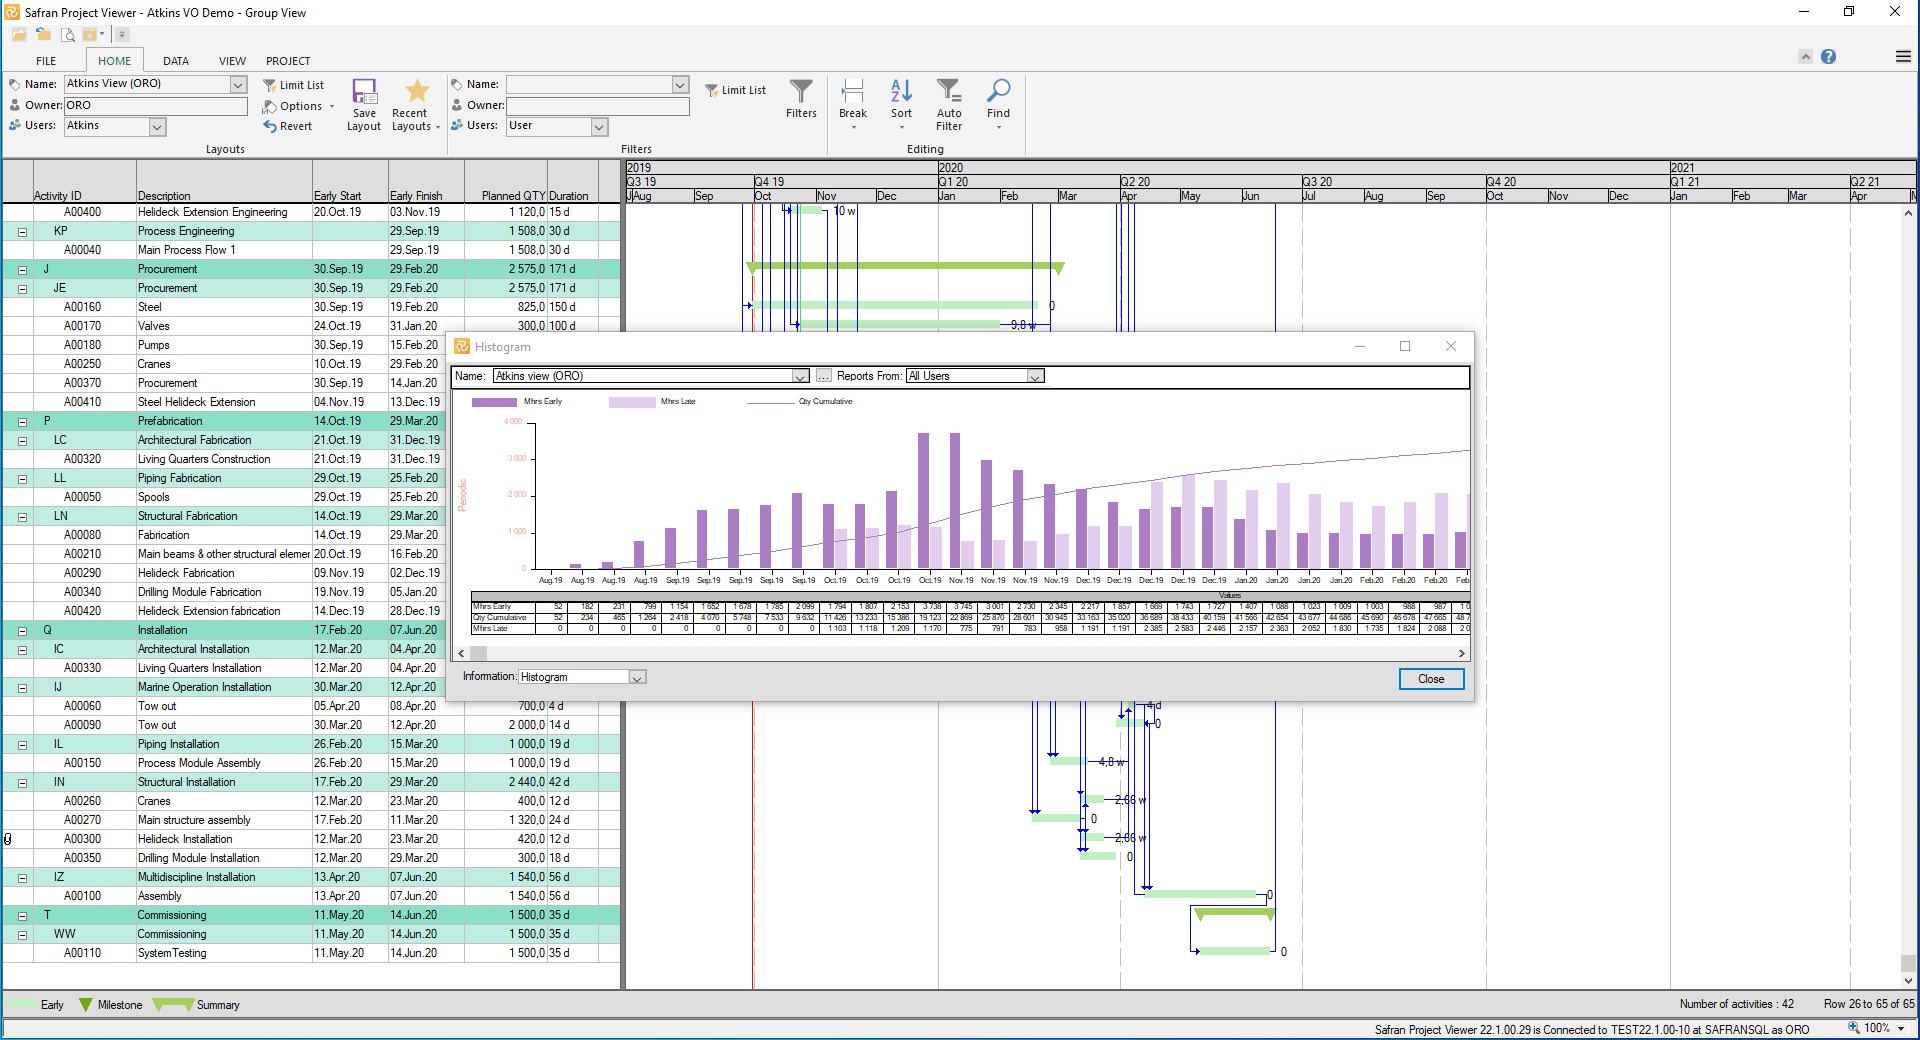1920x1040 pixels.
Task: Click the hamburger menu icon
Action: click(1903, 57)
